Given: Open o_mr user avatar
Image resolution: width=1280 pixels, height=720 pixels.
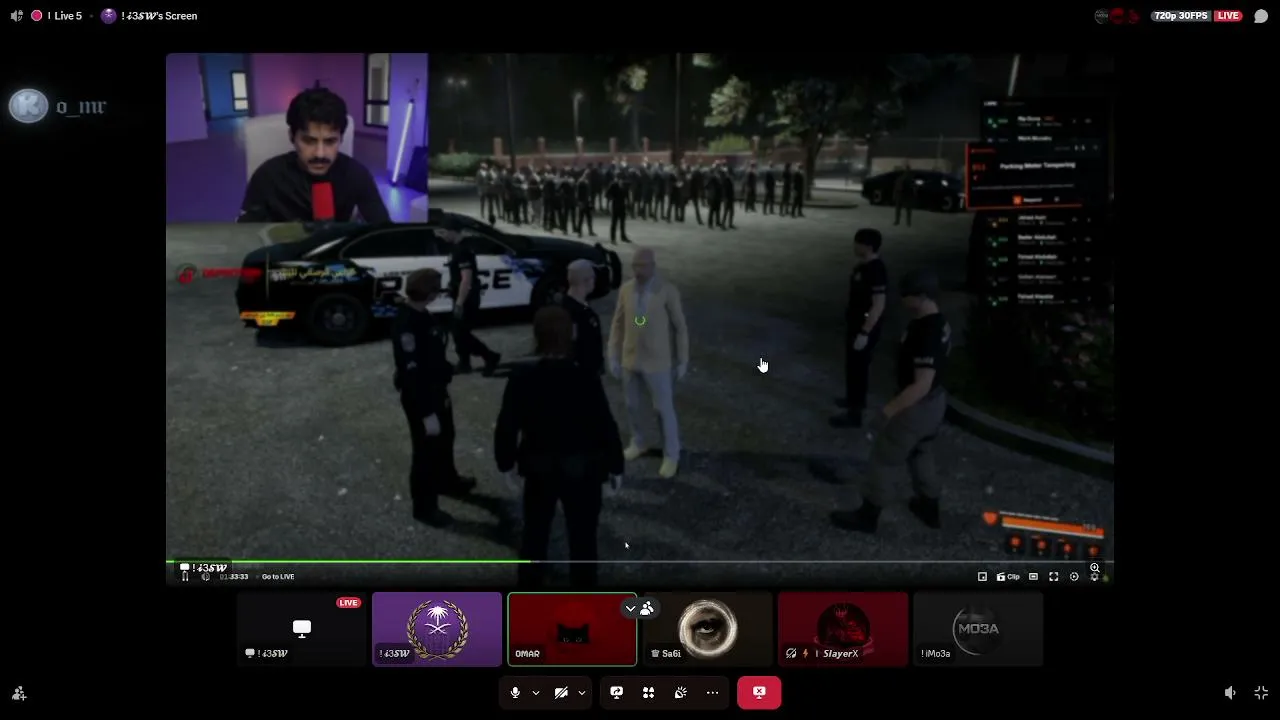Looking at the screenshot, I should 28,106.
